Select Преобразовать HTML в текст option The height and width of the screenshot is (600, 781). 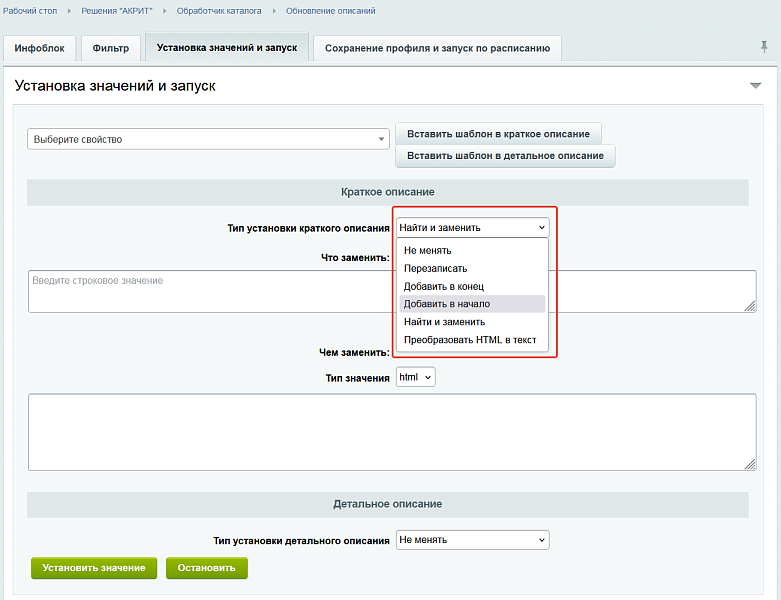click(x=469, y=340)
